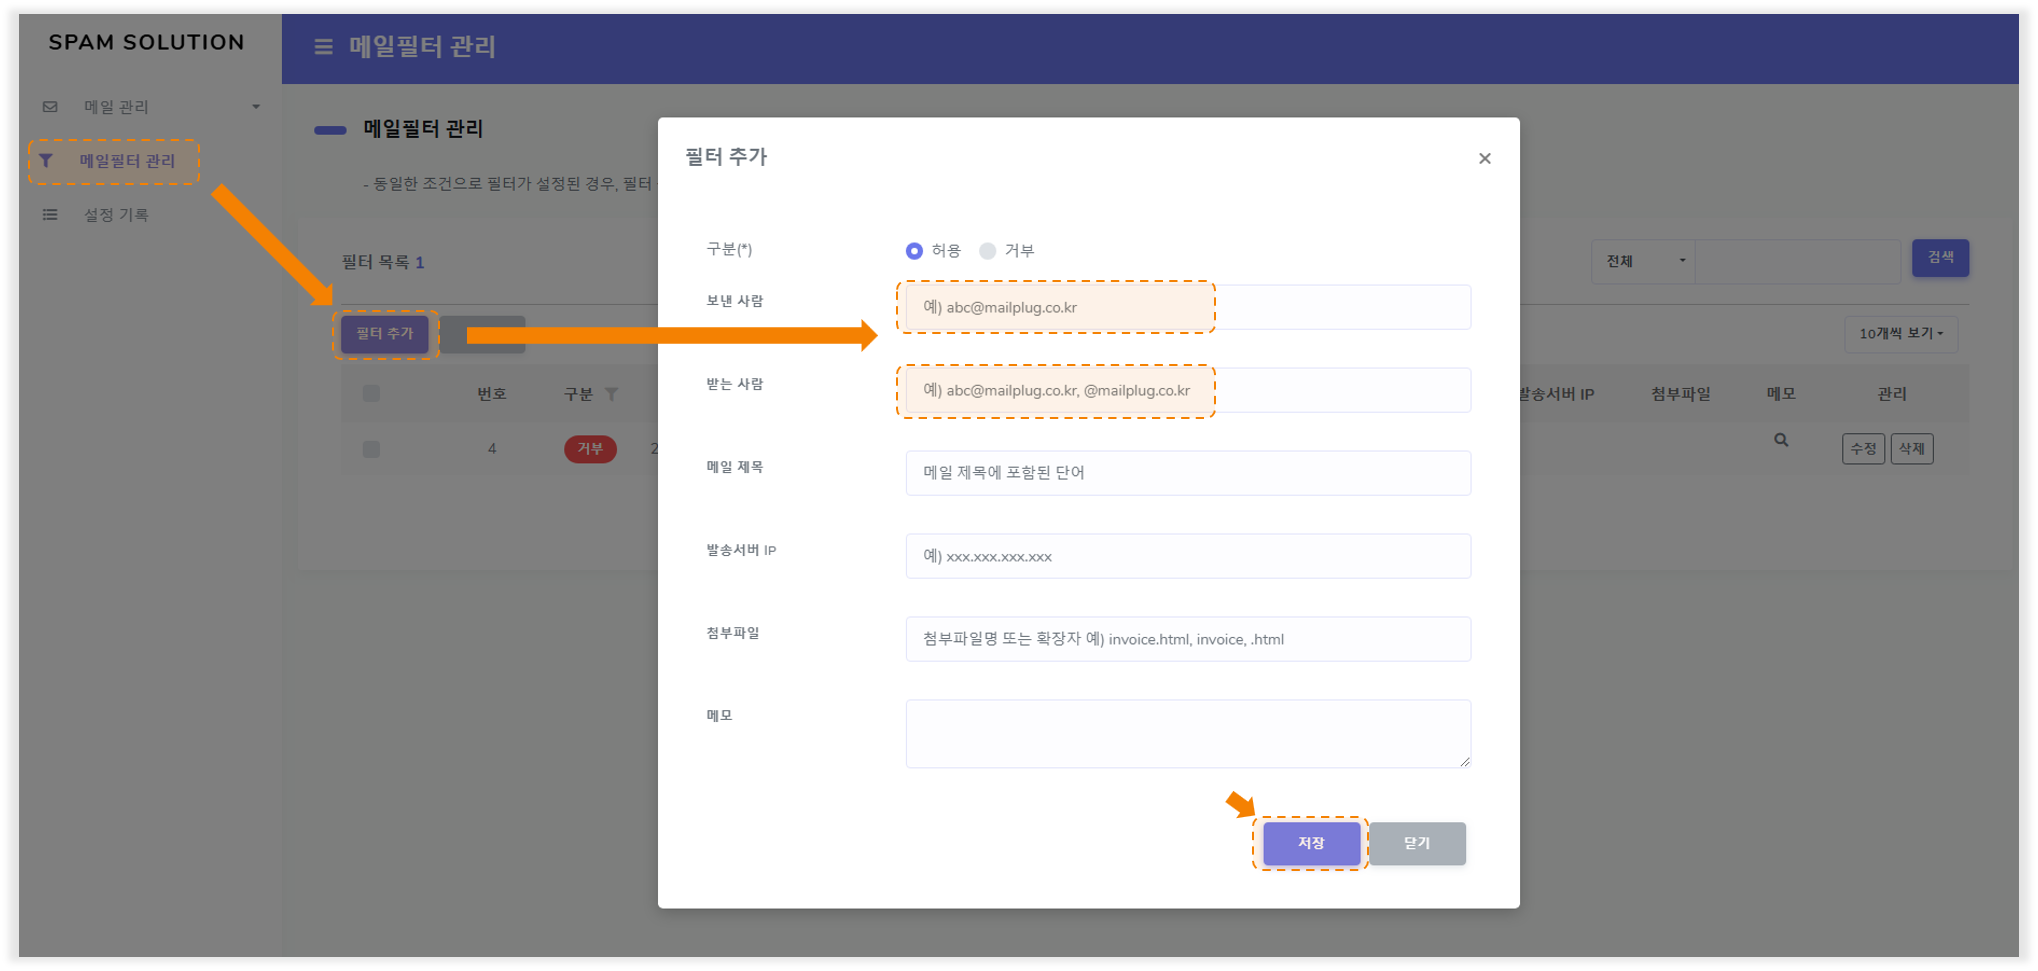Open the 10개씩 보기 page size dropdown
Image resolution: width=2038 pixels, height=971 pixels.
(x=1901, y=334)
